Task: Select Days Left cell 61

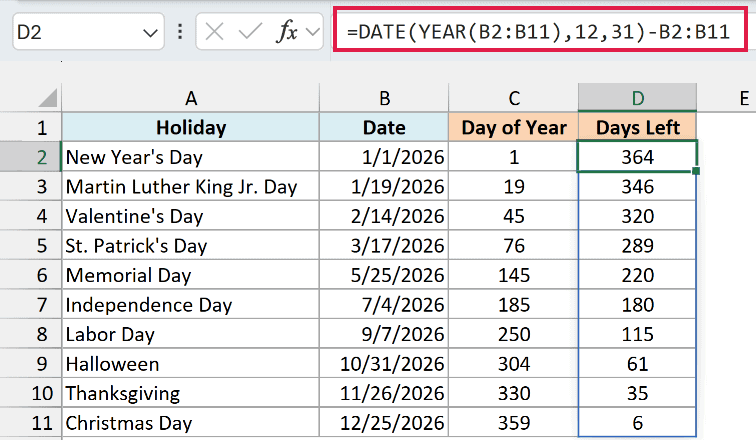Action: pos(637,363)
